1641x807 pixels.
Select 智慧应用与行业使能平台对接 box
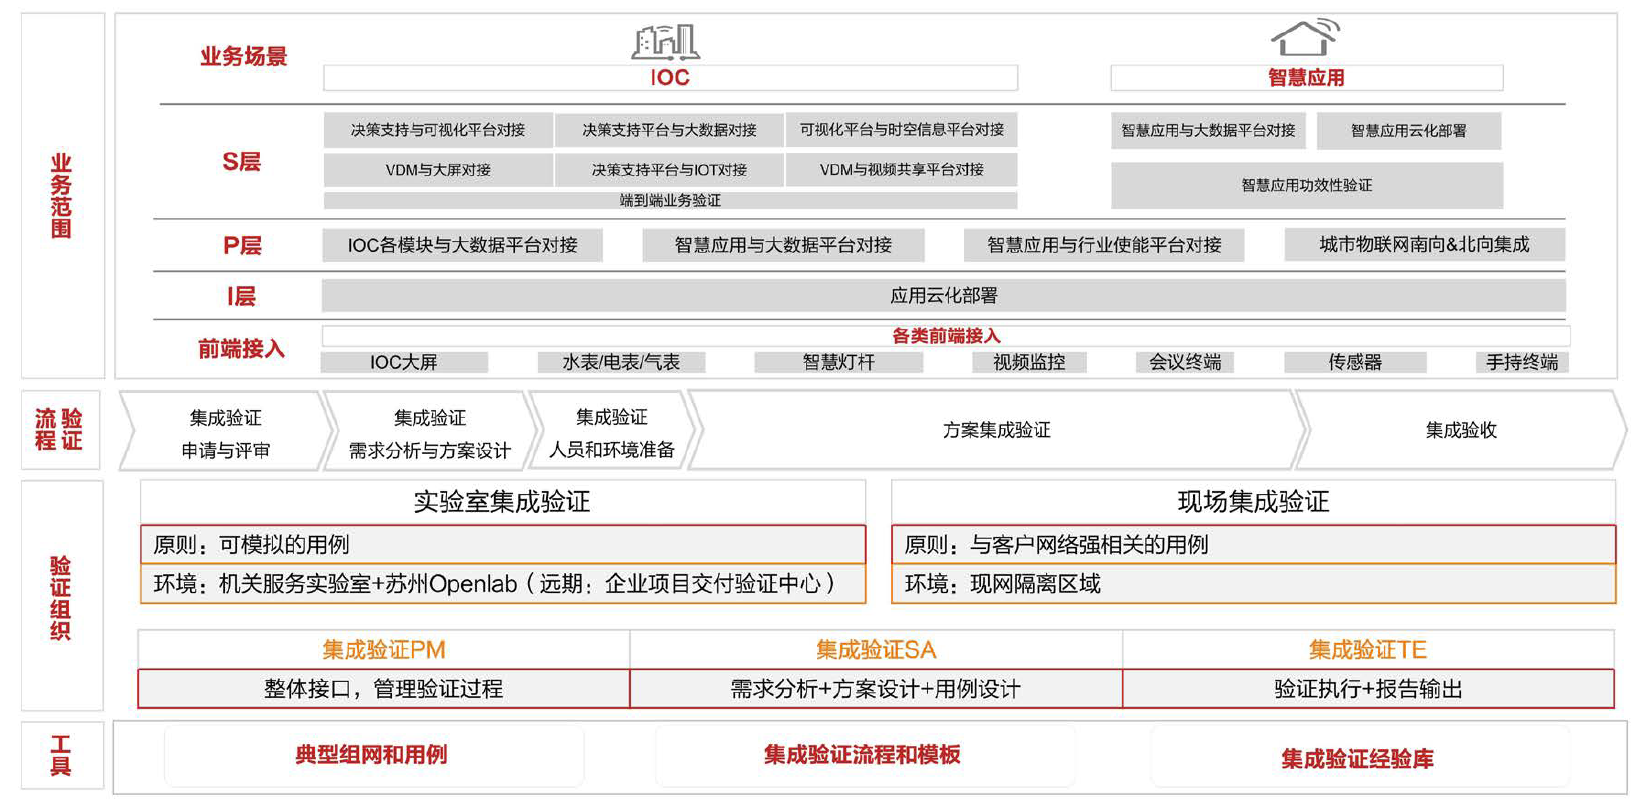[x=1104, y=245]
